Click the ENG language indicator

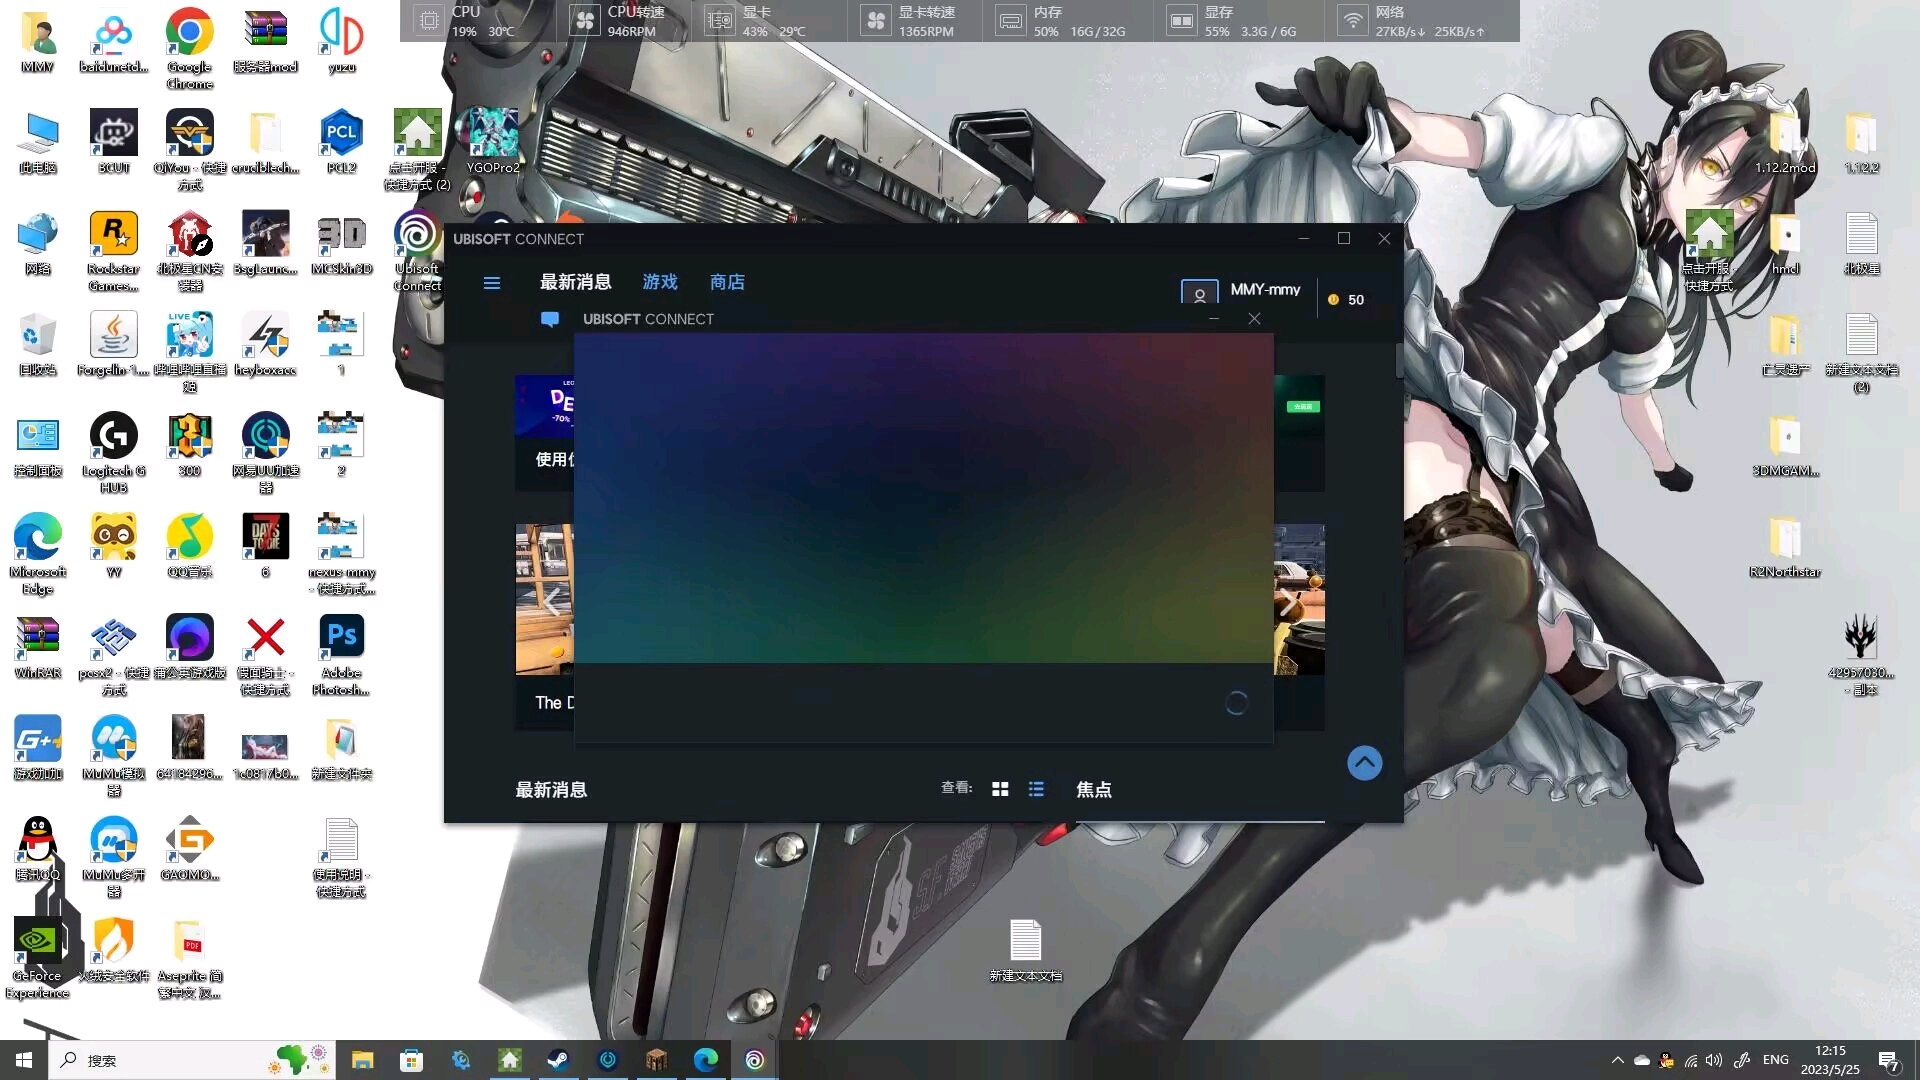click(x=1776, y=1060)
